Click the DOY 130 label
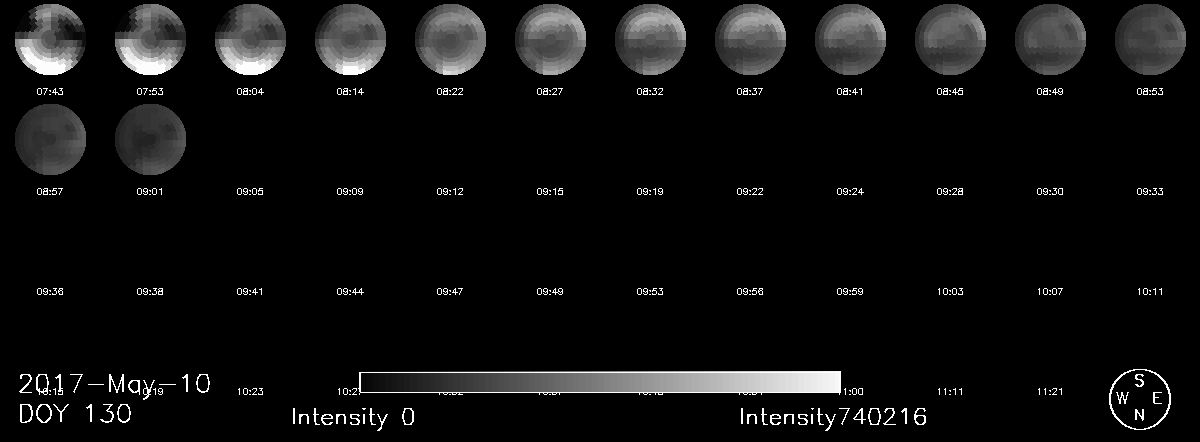This screenshot has width=1200, height=442. (75, 414)
